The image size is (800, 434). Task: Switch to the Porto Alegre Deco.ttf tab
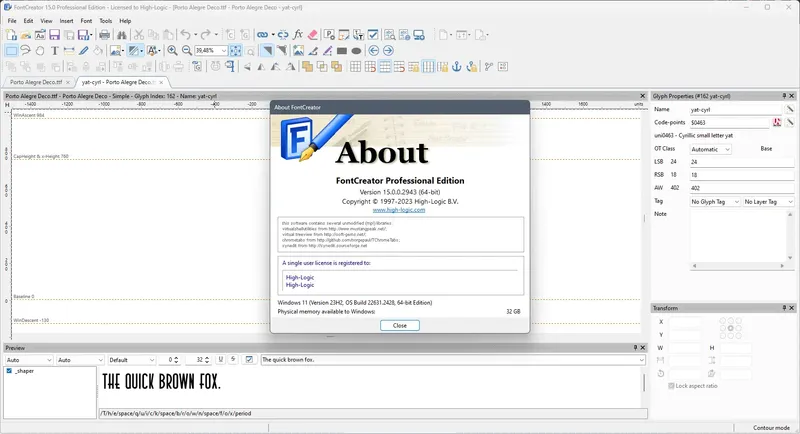(x=36, y=82)
